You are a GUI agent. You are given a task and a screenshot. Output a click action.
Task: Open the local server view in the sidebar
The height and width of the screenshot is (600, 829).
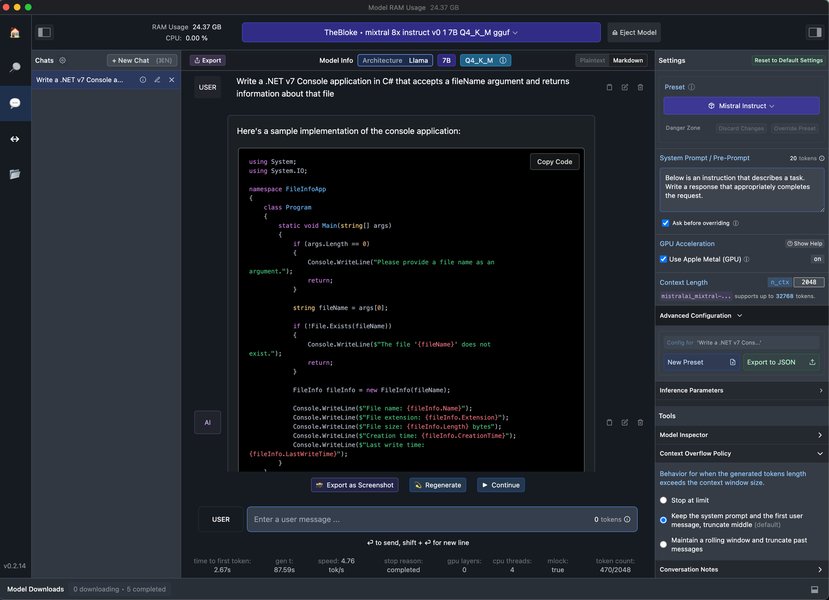13,139
